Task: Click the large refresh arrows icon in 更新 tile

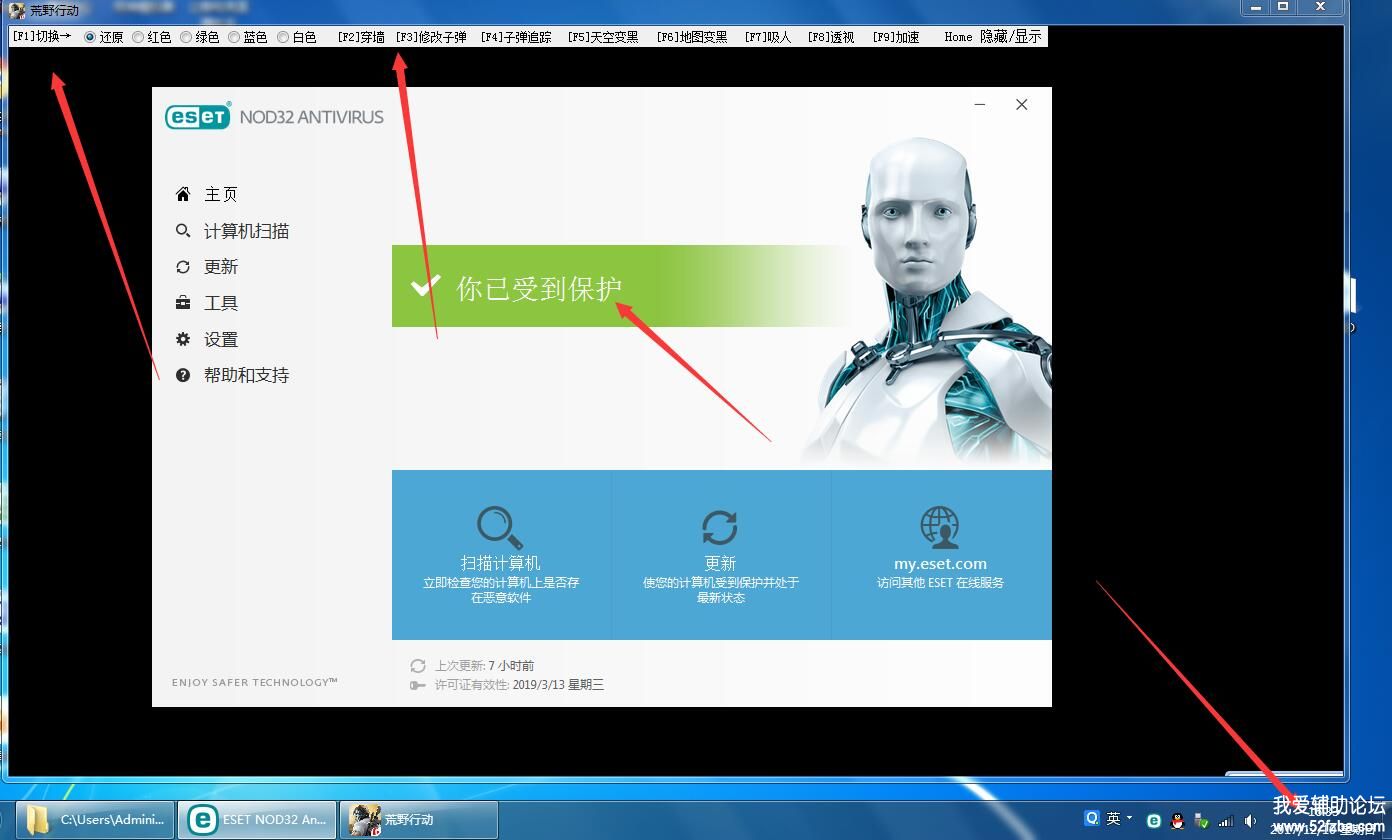Action: tap(720, 527)
